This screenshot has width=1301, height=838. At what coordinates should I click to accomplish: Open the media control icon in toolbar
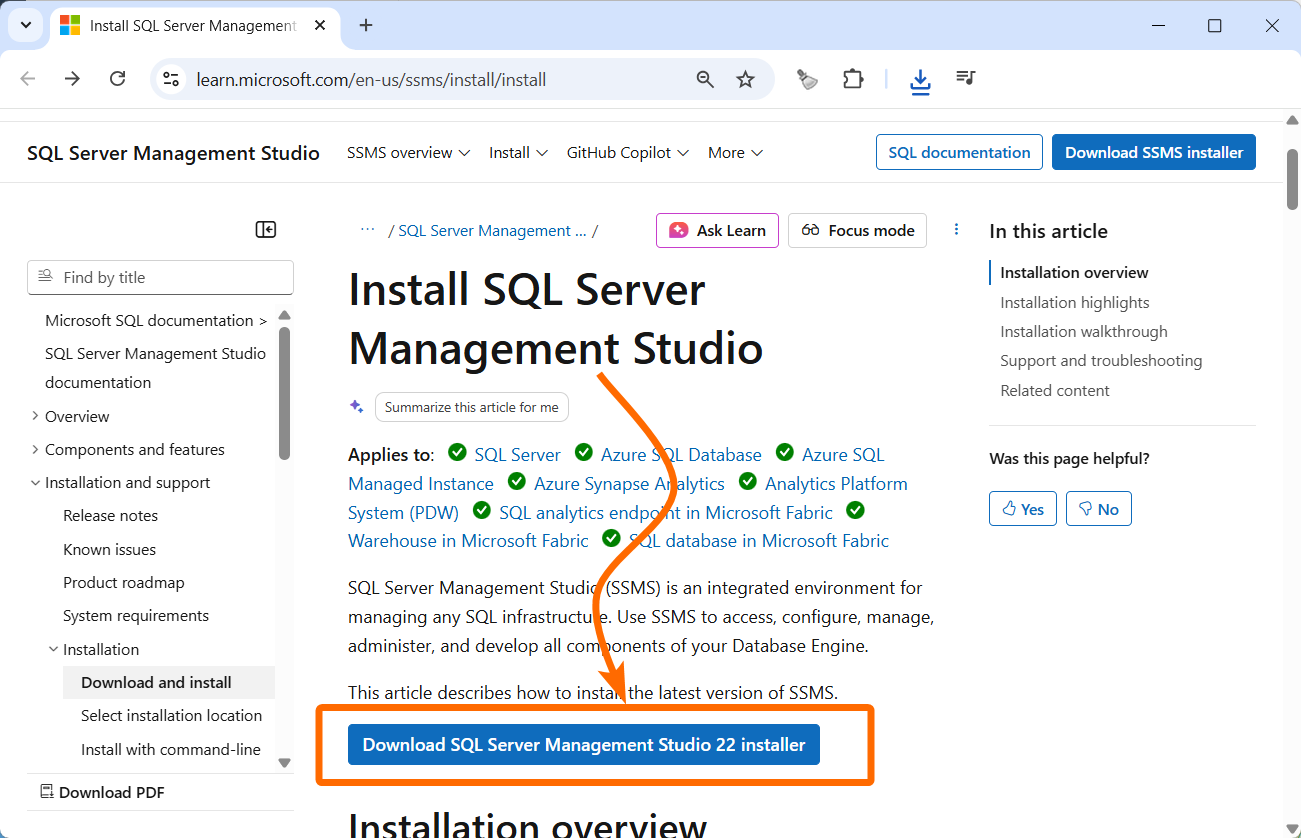(x=965, y=79)
